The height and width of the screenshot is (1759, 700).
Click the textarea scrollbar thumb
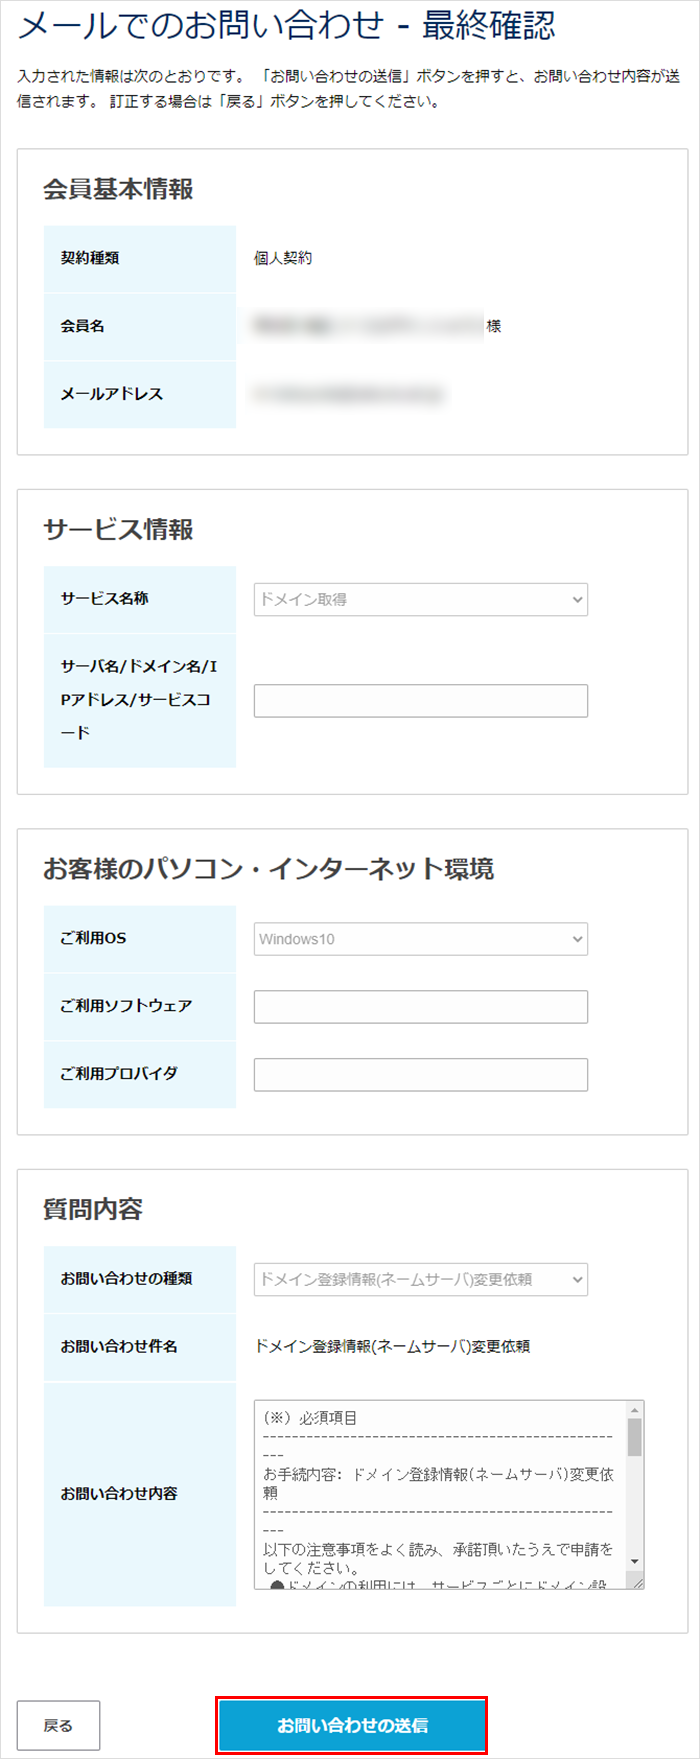634,1437
